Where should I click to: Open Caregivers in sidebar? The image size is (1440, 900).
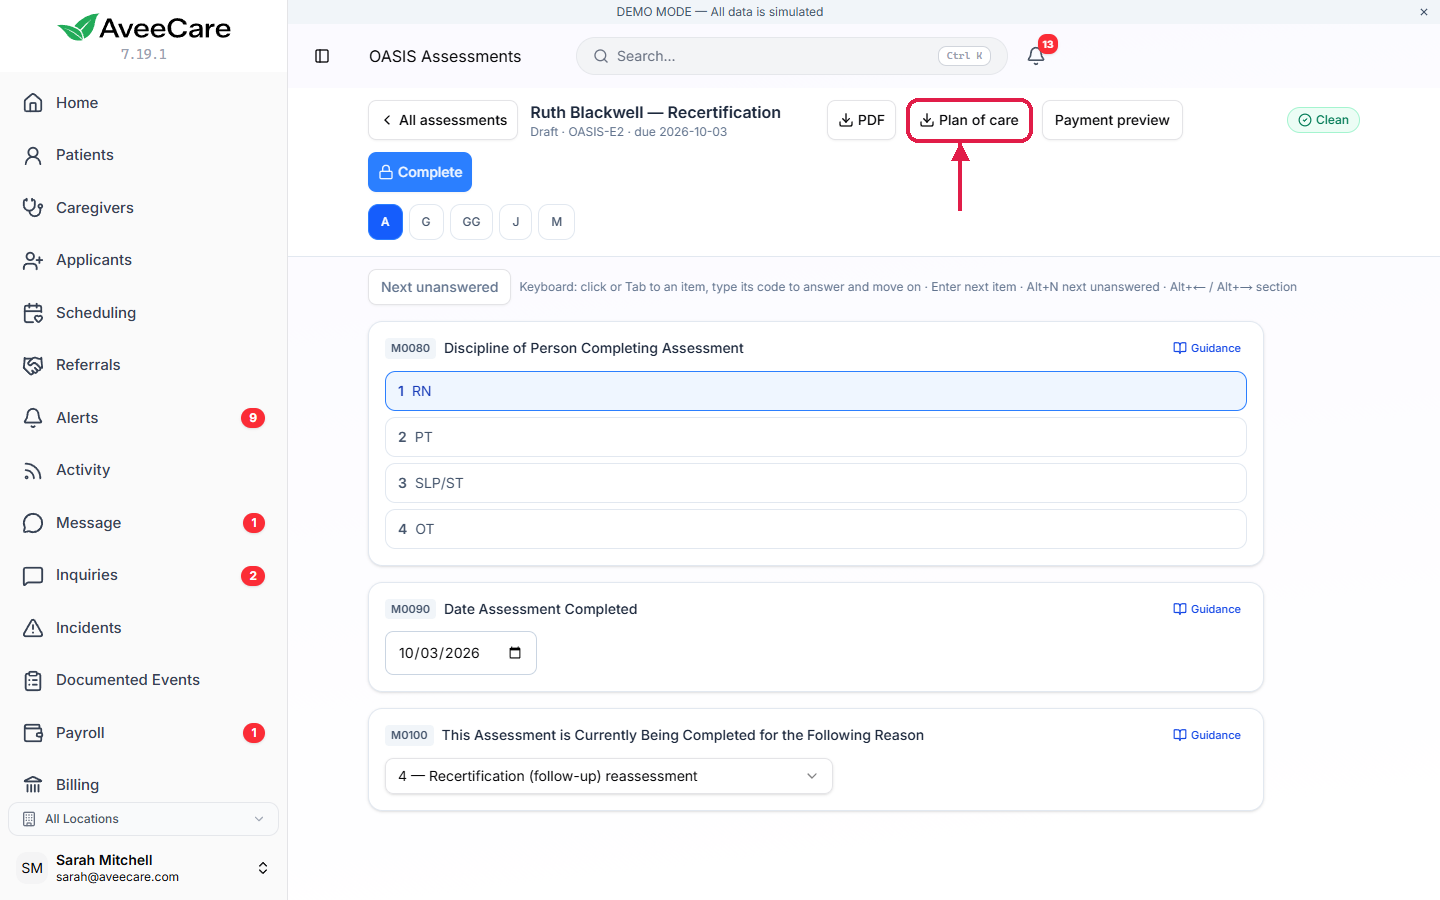coord(144,208)
